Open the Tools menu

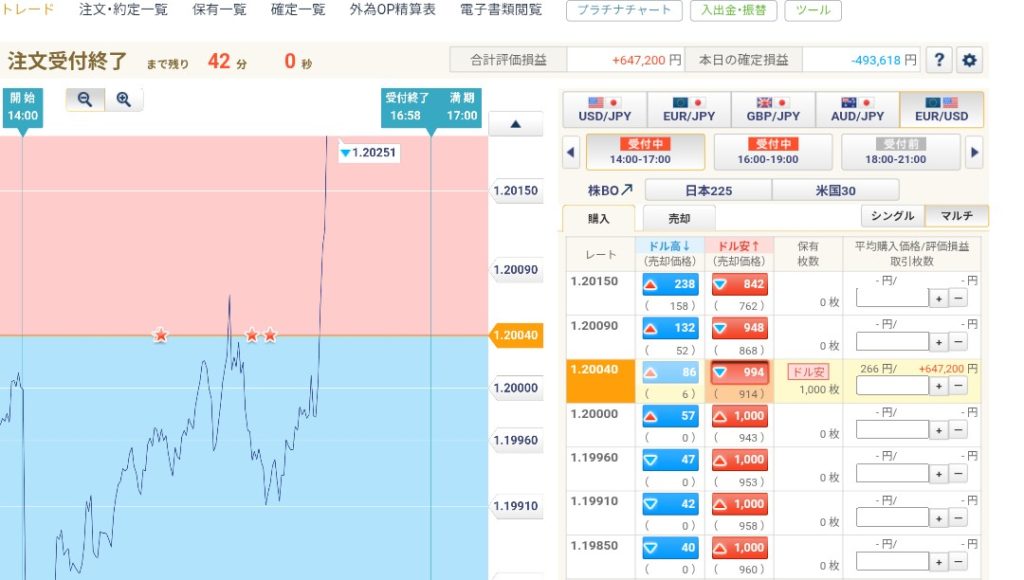click(x=812, y=11)
